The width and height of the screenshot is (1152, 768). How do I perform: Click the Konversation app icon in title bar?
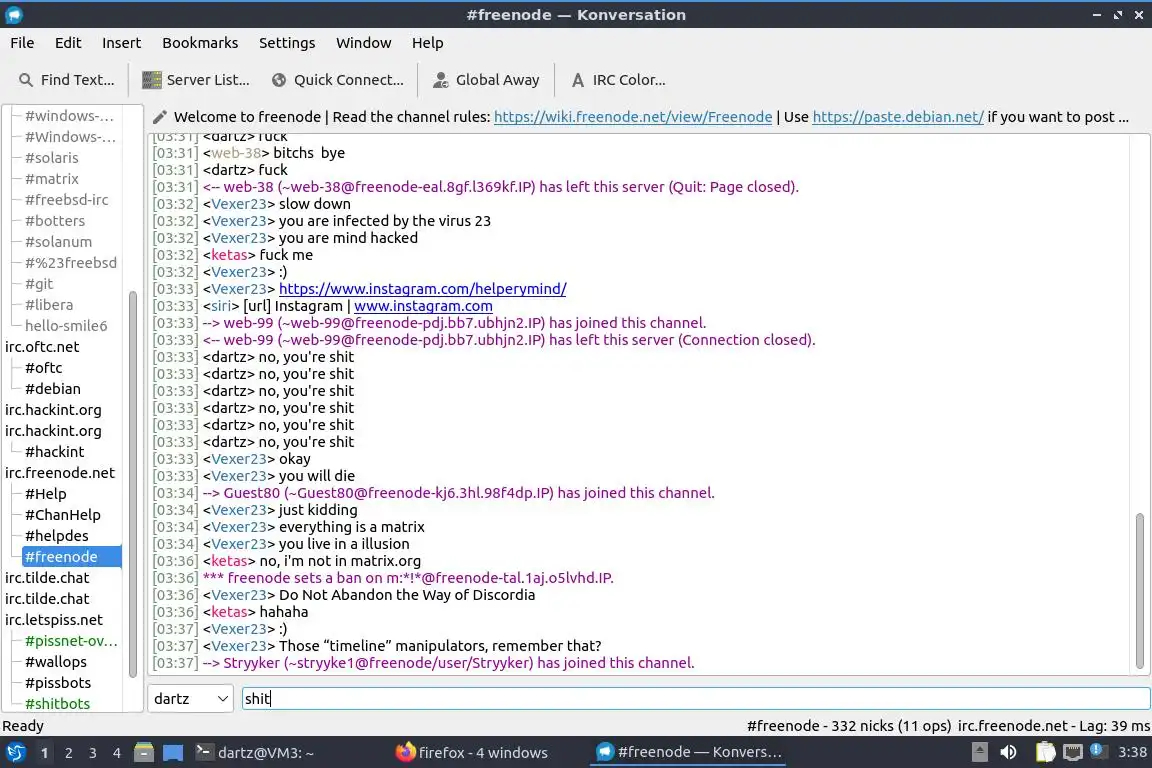tap(13, 15)
